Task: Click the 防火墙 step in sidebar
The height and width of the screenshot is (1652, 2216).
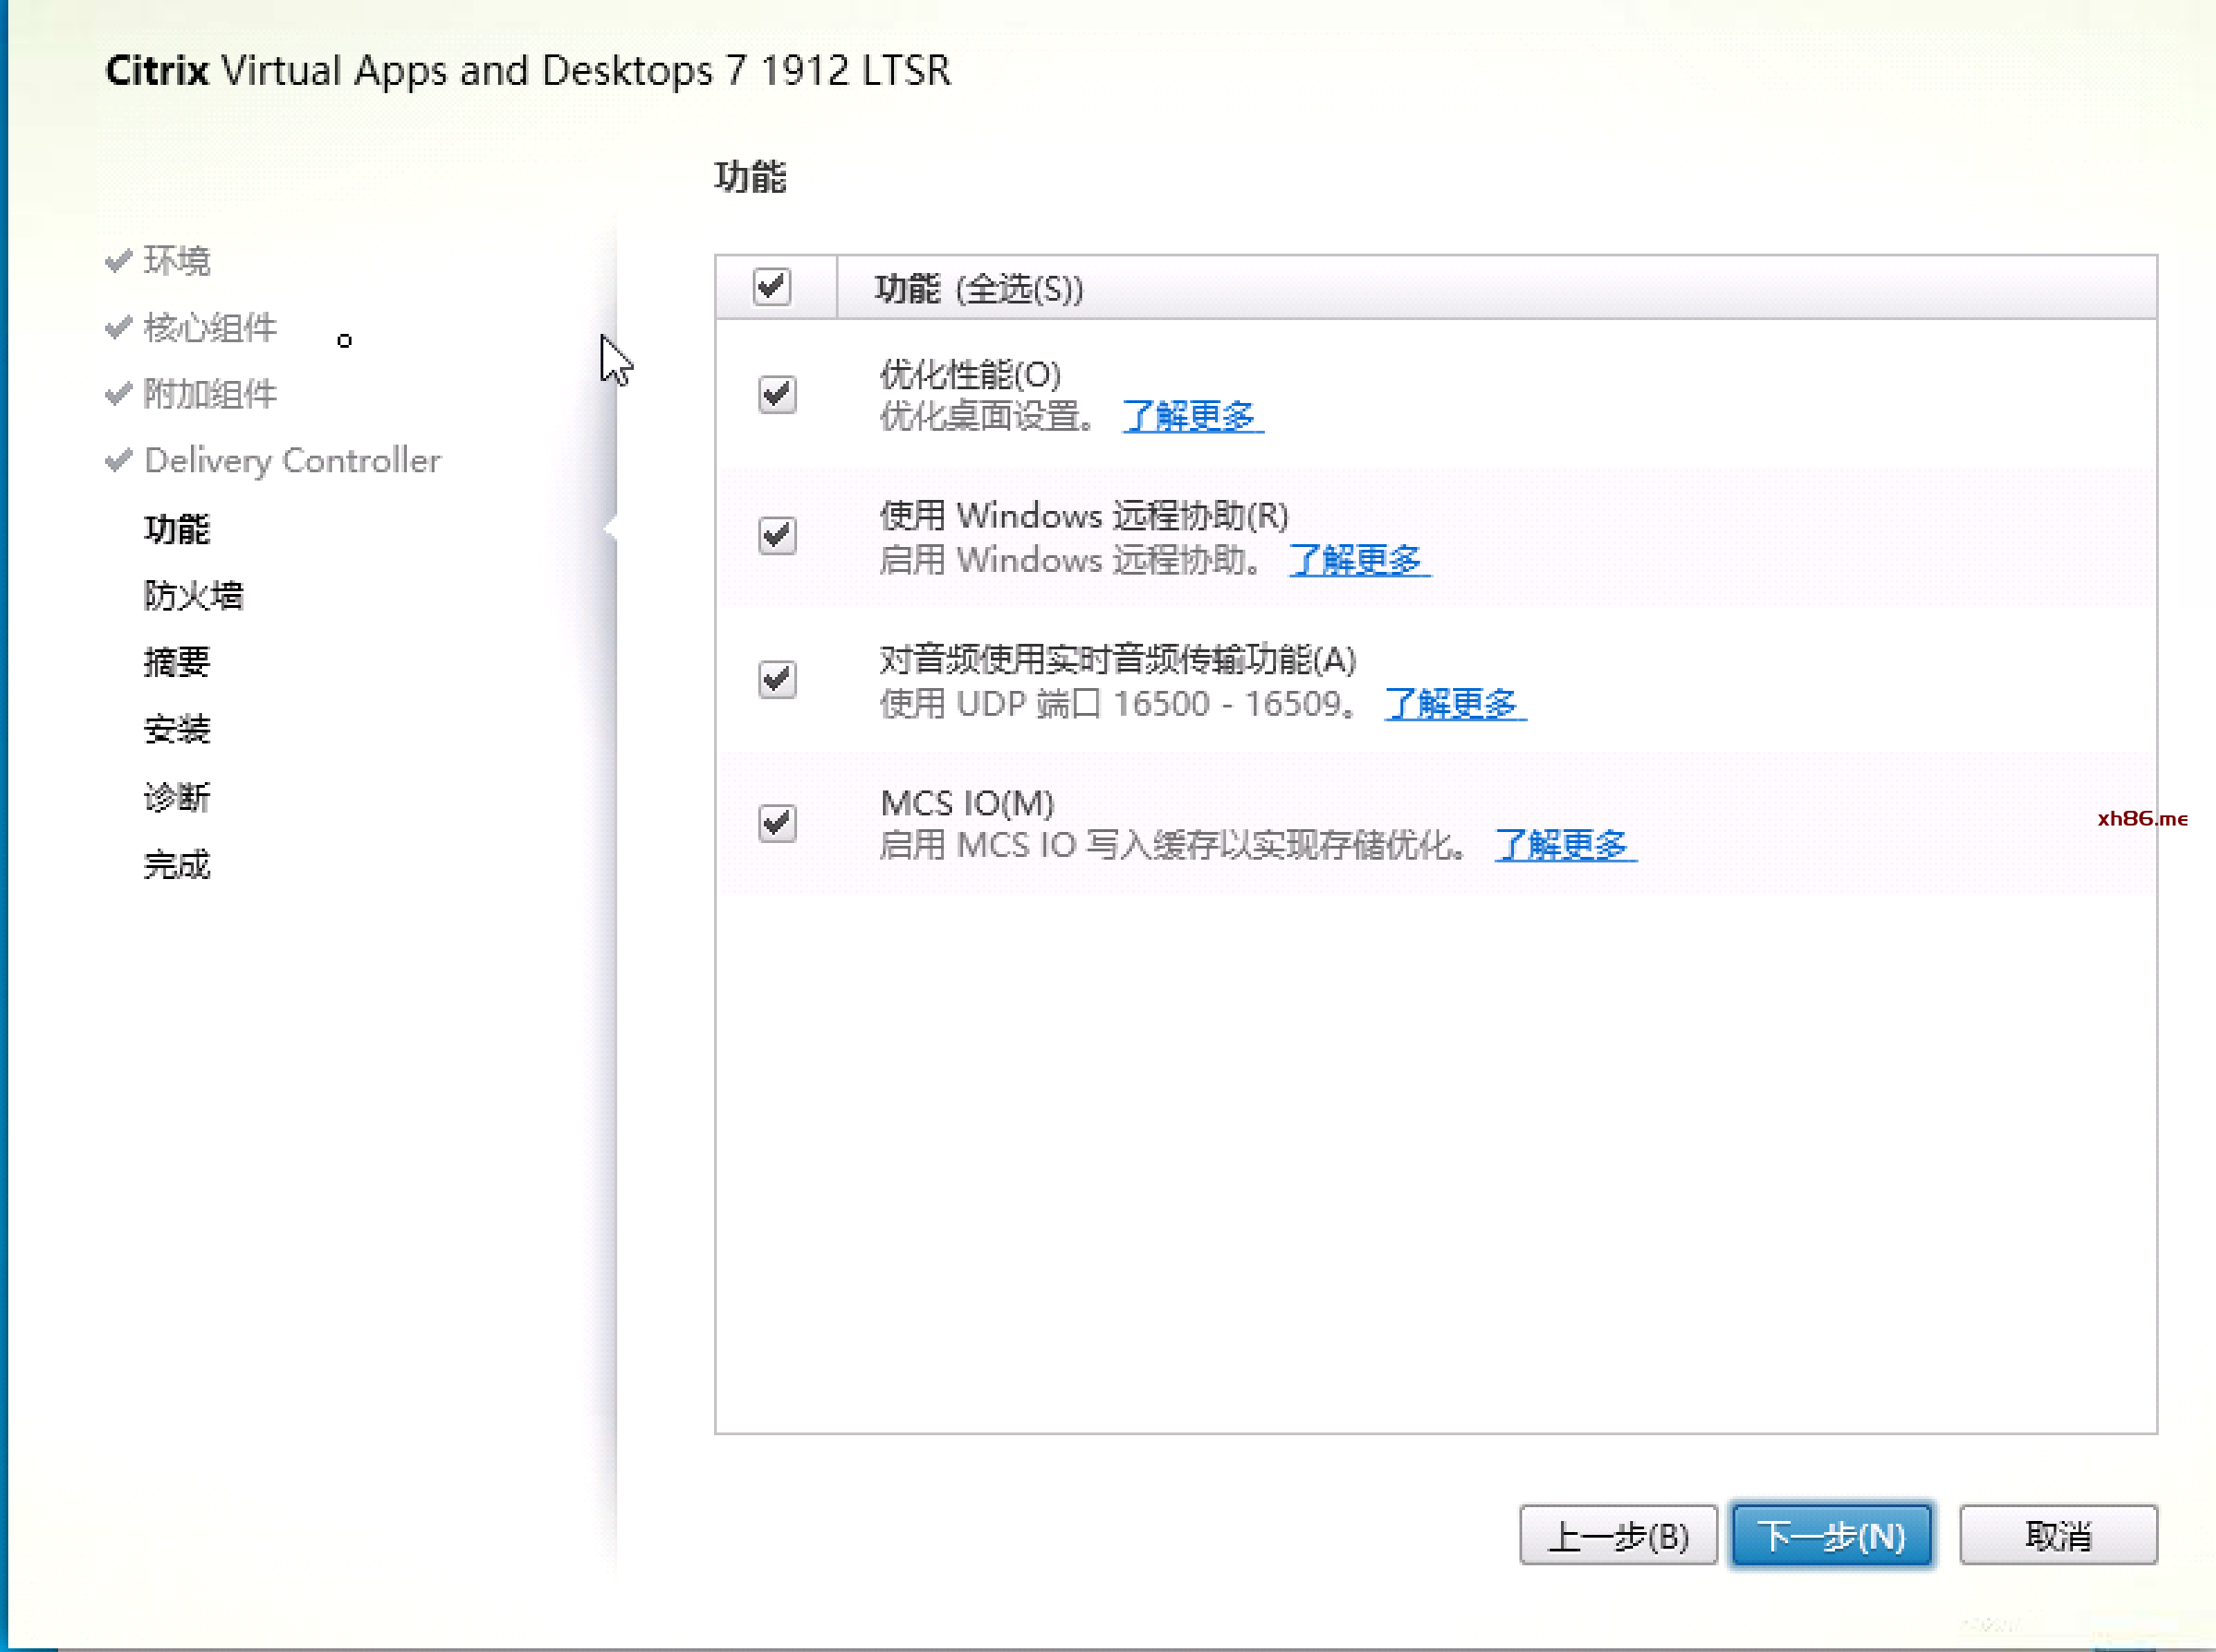Action: 194,595
